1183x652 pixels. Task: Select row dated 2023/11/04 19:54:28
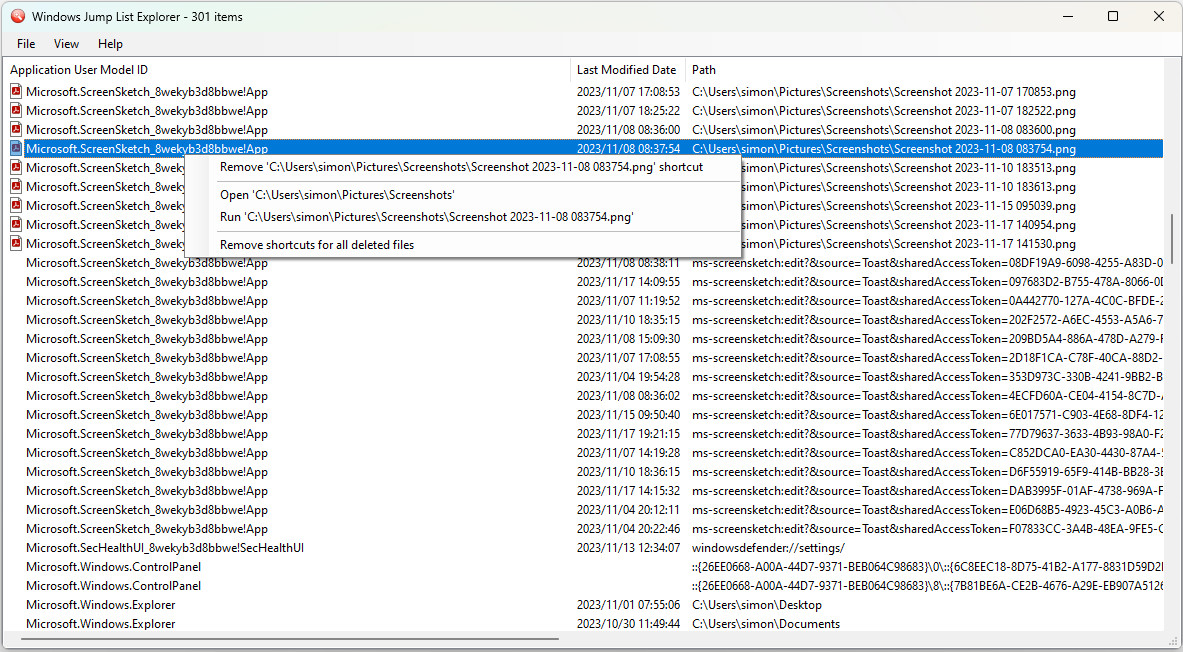(582, 377)
